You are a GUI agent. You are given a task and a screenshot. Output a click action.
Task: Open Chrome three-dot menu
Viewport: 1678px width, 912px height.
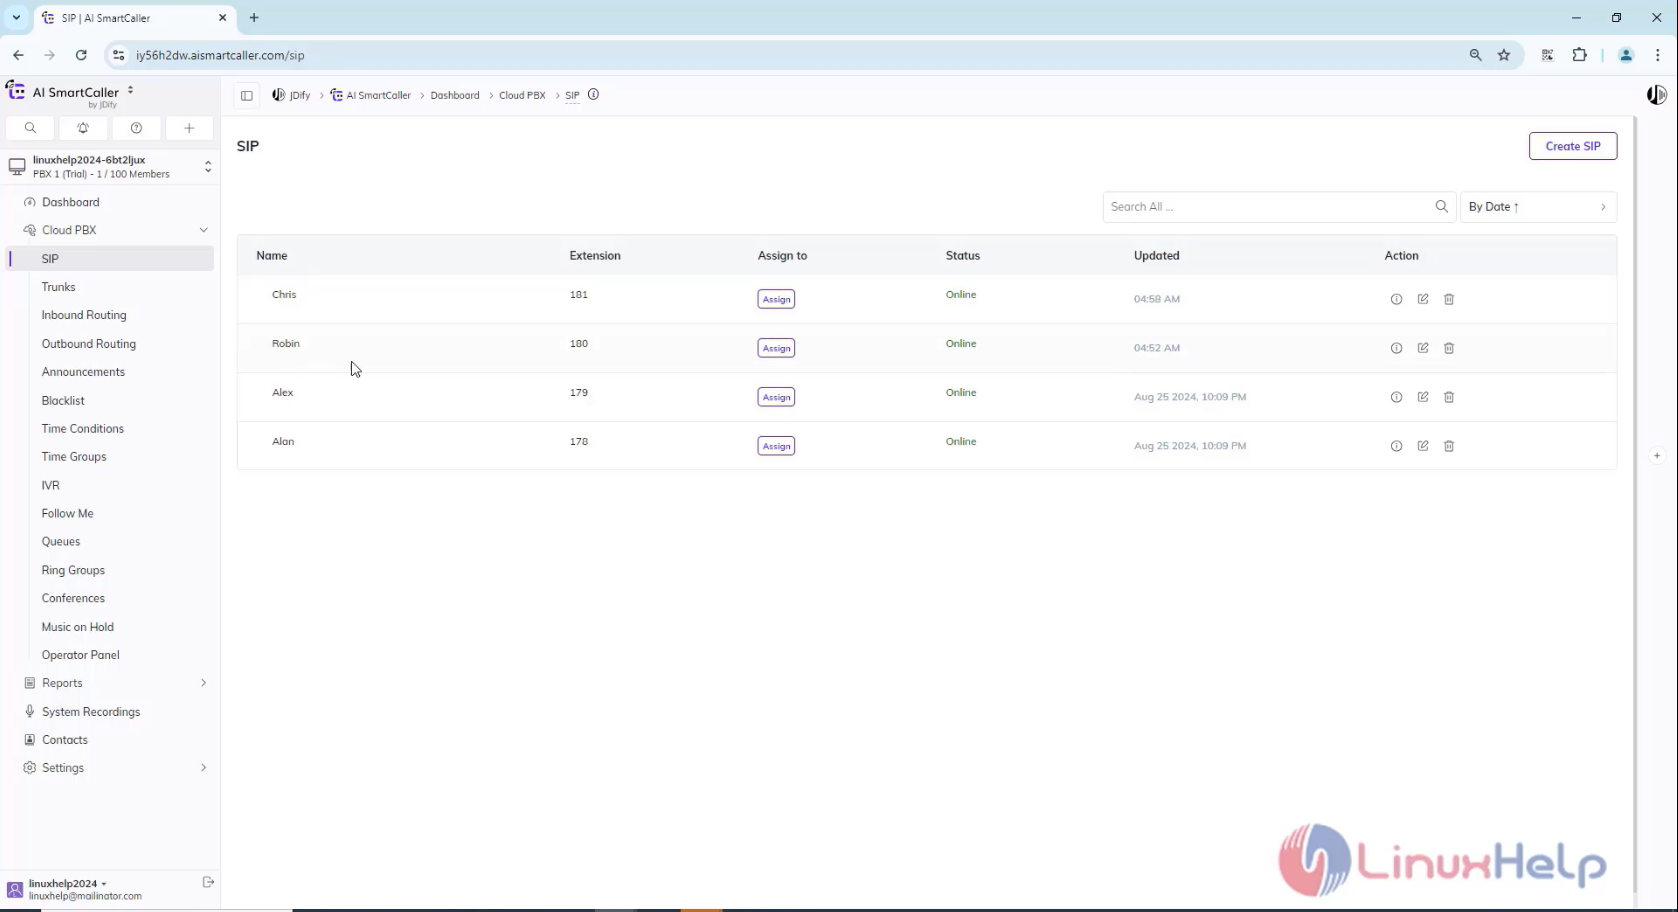[x=1658, y=55]
